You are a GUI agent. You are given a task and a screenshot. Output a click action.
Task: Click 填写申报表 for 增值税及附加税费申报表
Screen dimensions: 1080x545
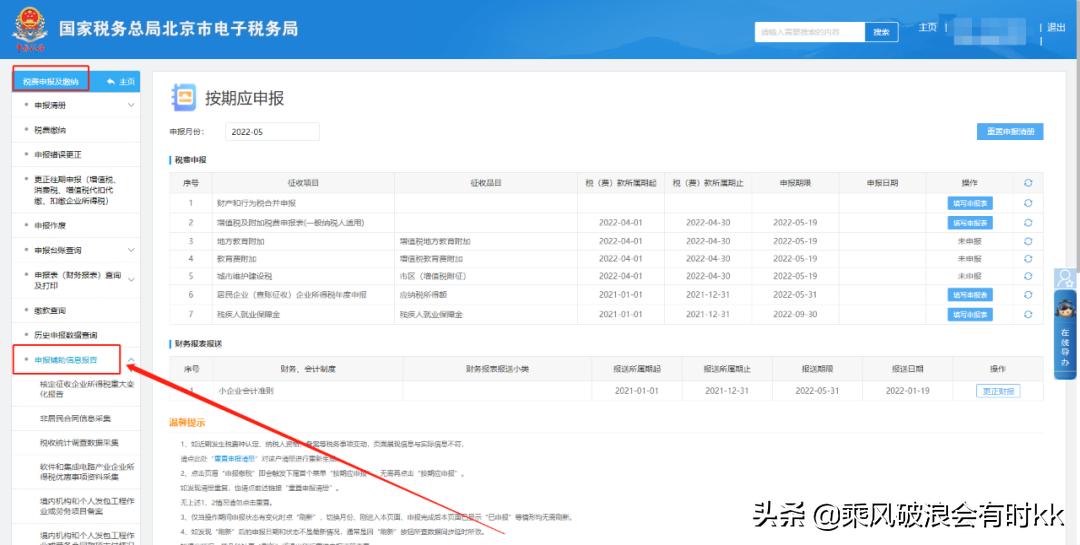(x=970, y=223)
